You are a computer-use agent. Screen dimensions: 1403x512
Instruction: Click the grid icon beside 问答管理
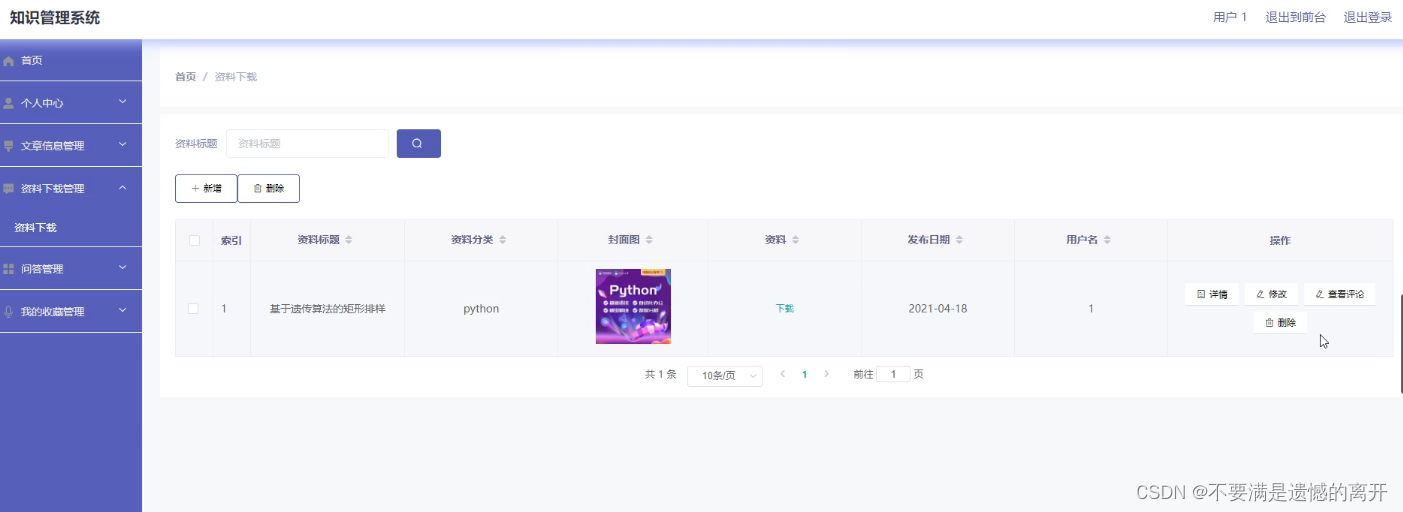point(9,269)
